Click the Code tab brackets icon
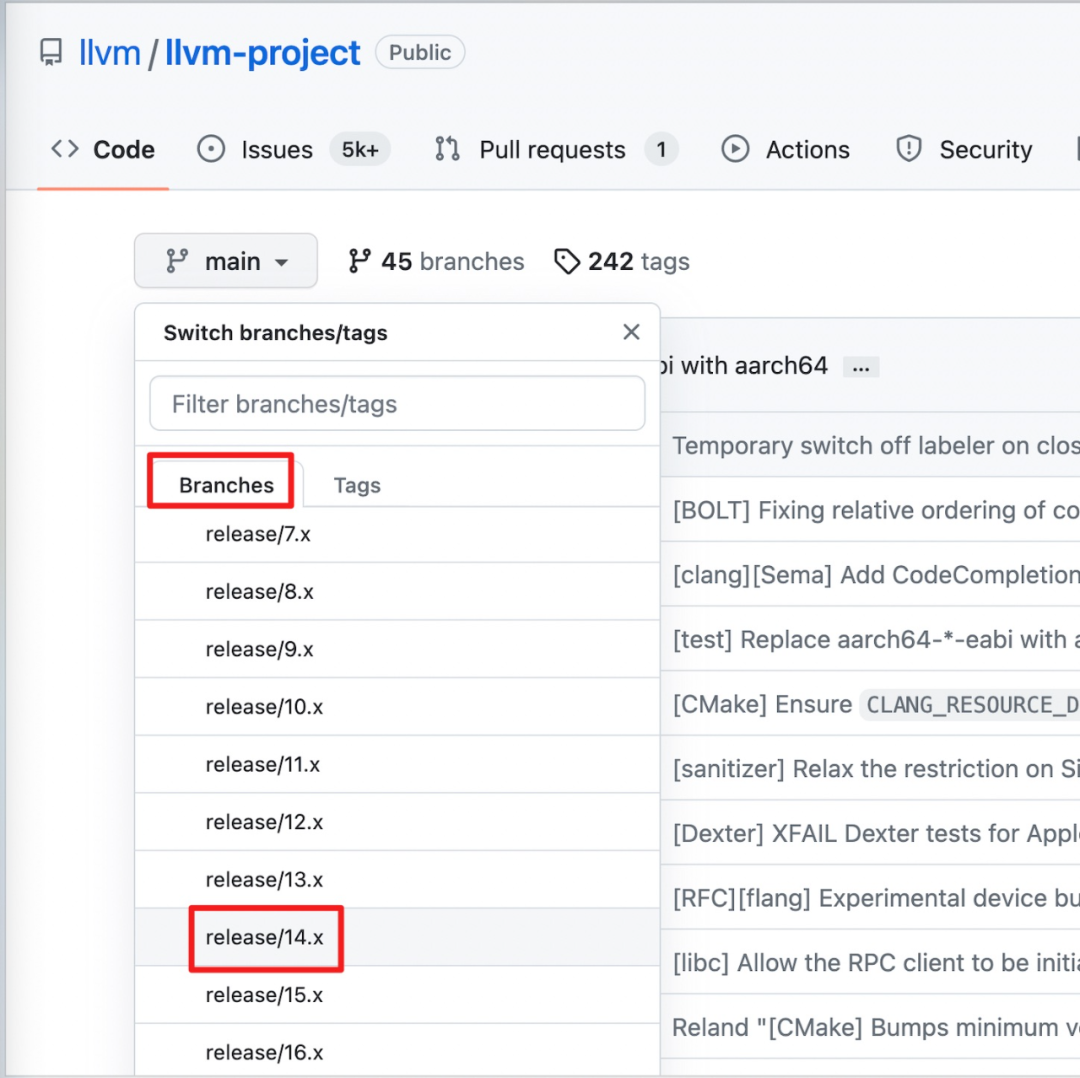The height and width of the screenshot is (1078, 1080). pyautogui.click(x=65, y=150)
